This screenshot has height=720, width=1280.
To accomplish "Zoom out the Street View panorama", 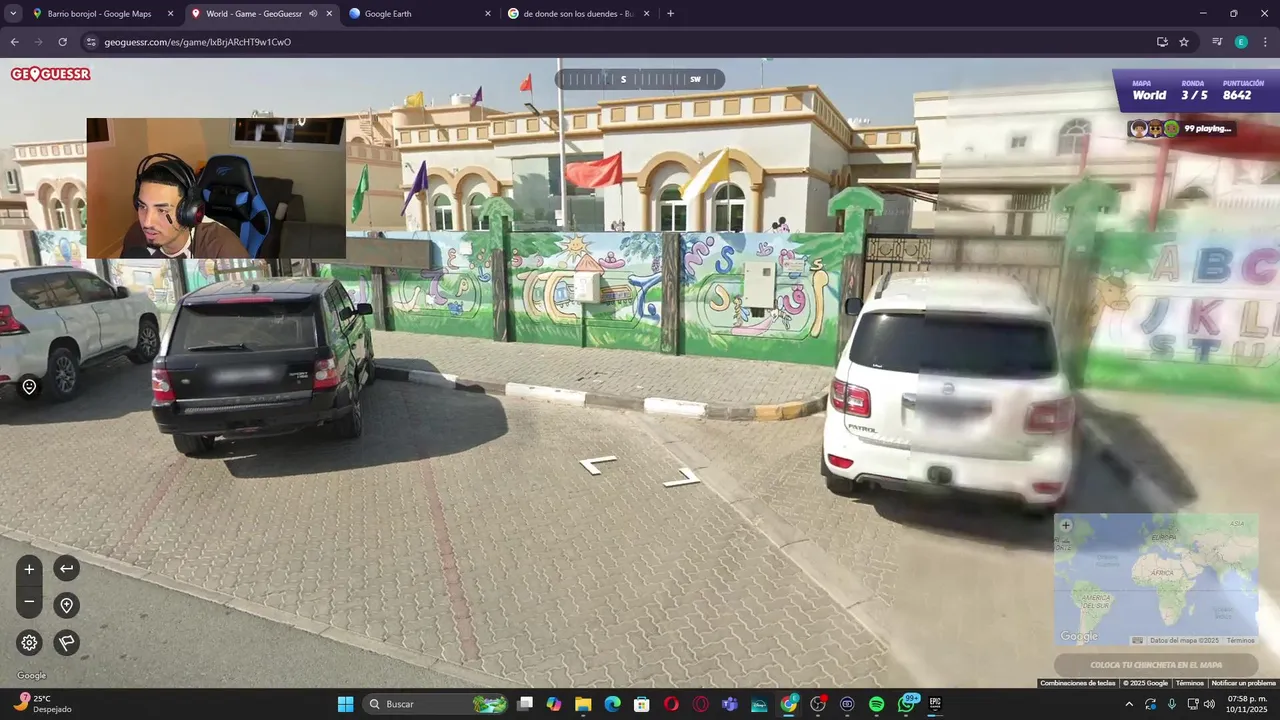I will (x=29, y=602).
